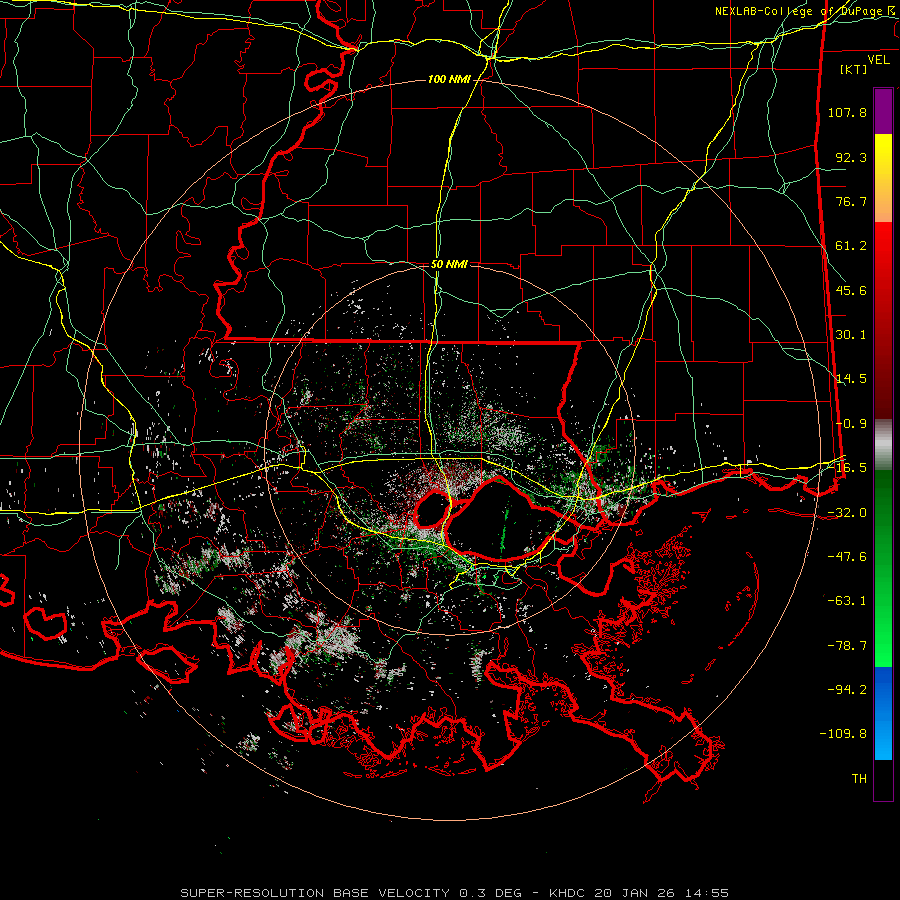Click the 14.5 legend value
900x900 pixels.
(x=851, y=379)
